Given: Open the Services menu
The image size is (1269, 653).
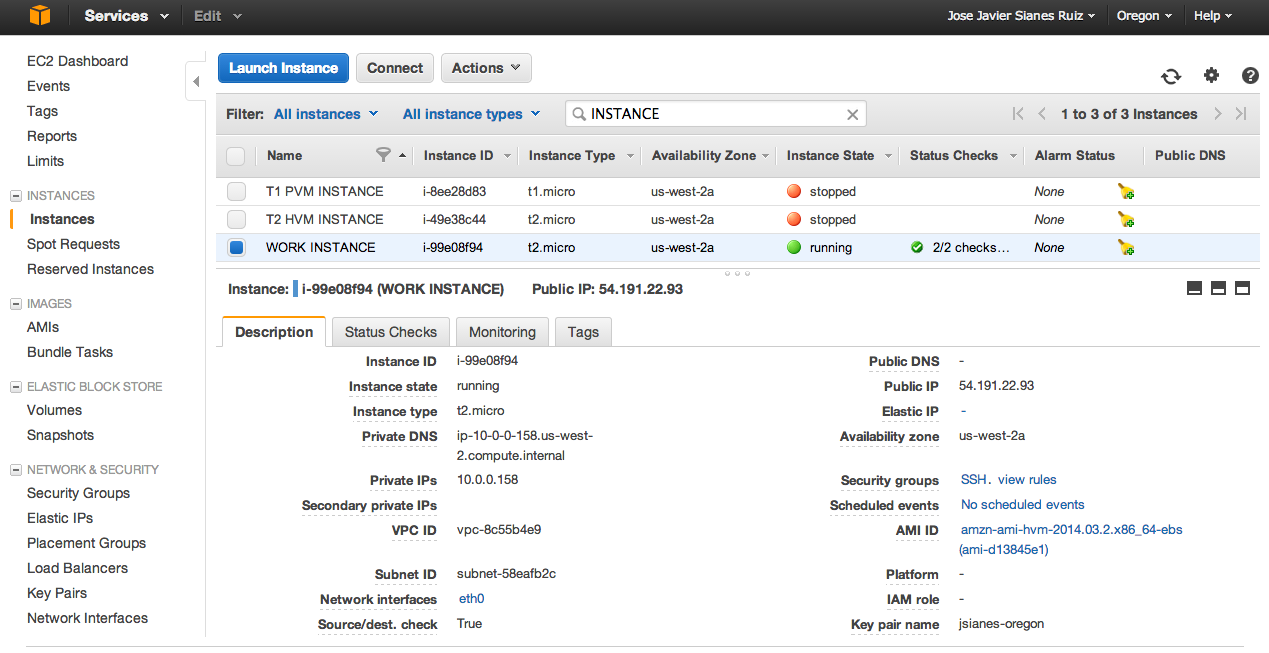Looking at the screenshot, I should 126,16.
